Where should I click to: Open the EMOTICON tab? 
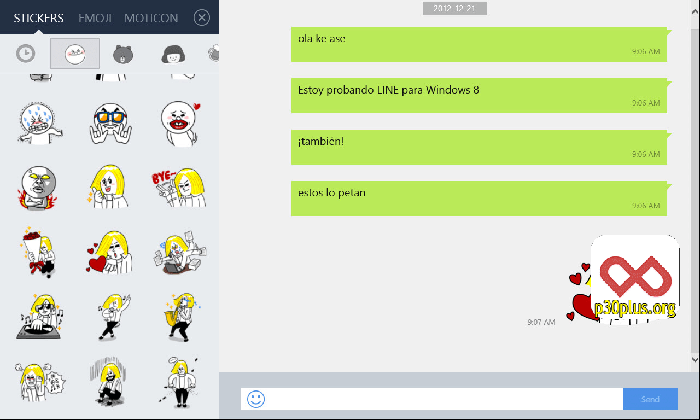tap(151, 18)
